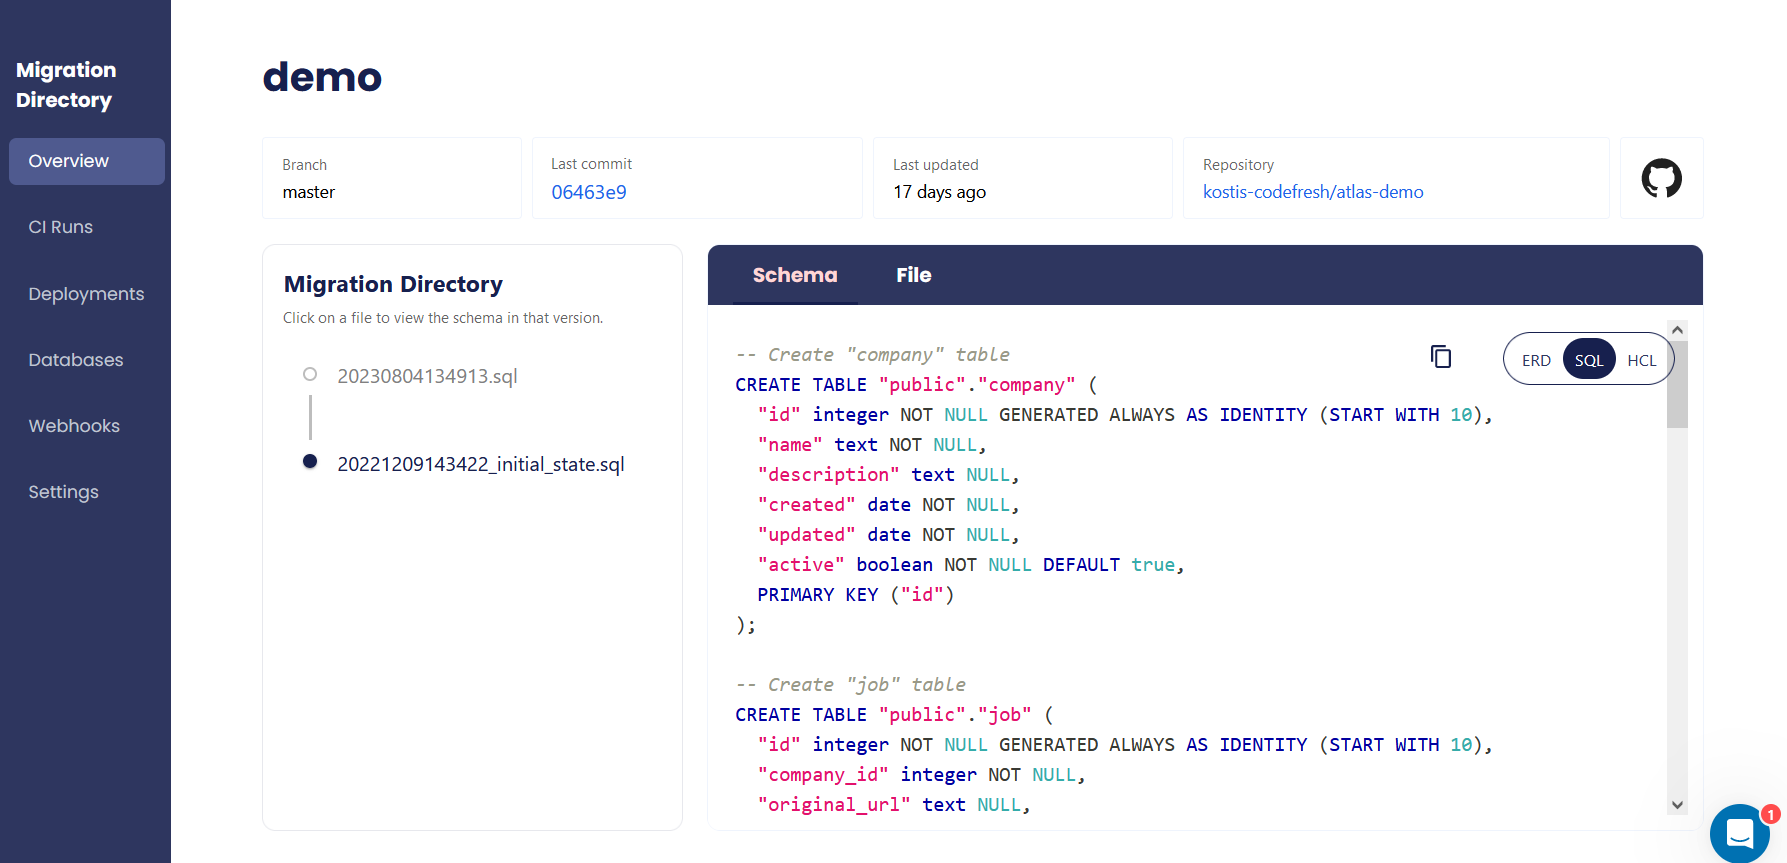Click the '"company_id" integer NOT NULL' line
1787x863 pixels.
pos(921,775)
